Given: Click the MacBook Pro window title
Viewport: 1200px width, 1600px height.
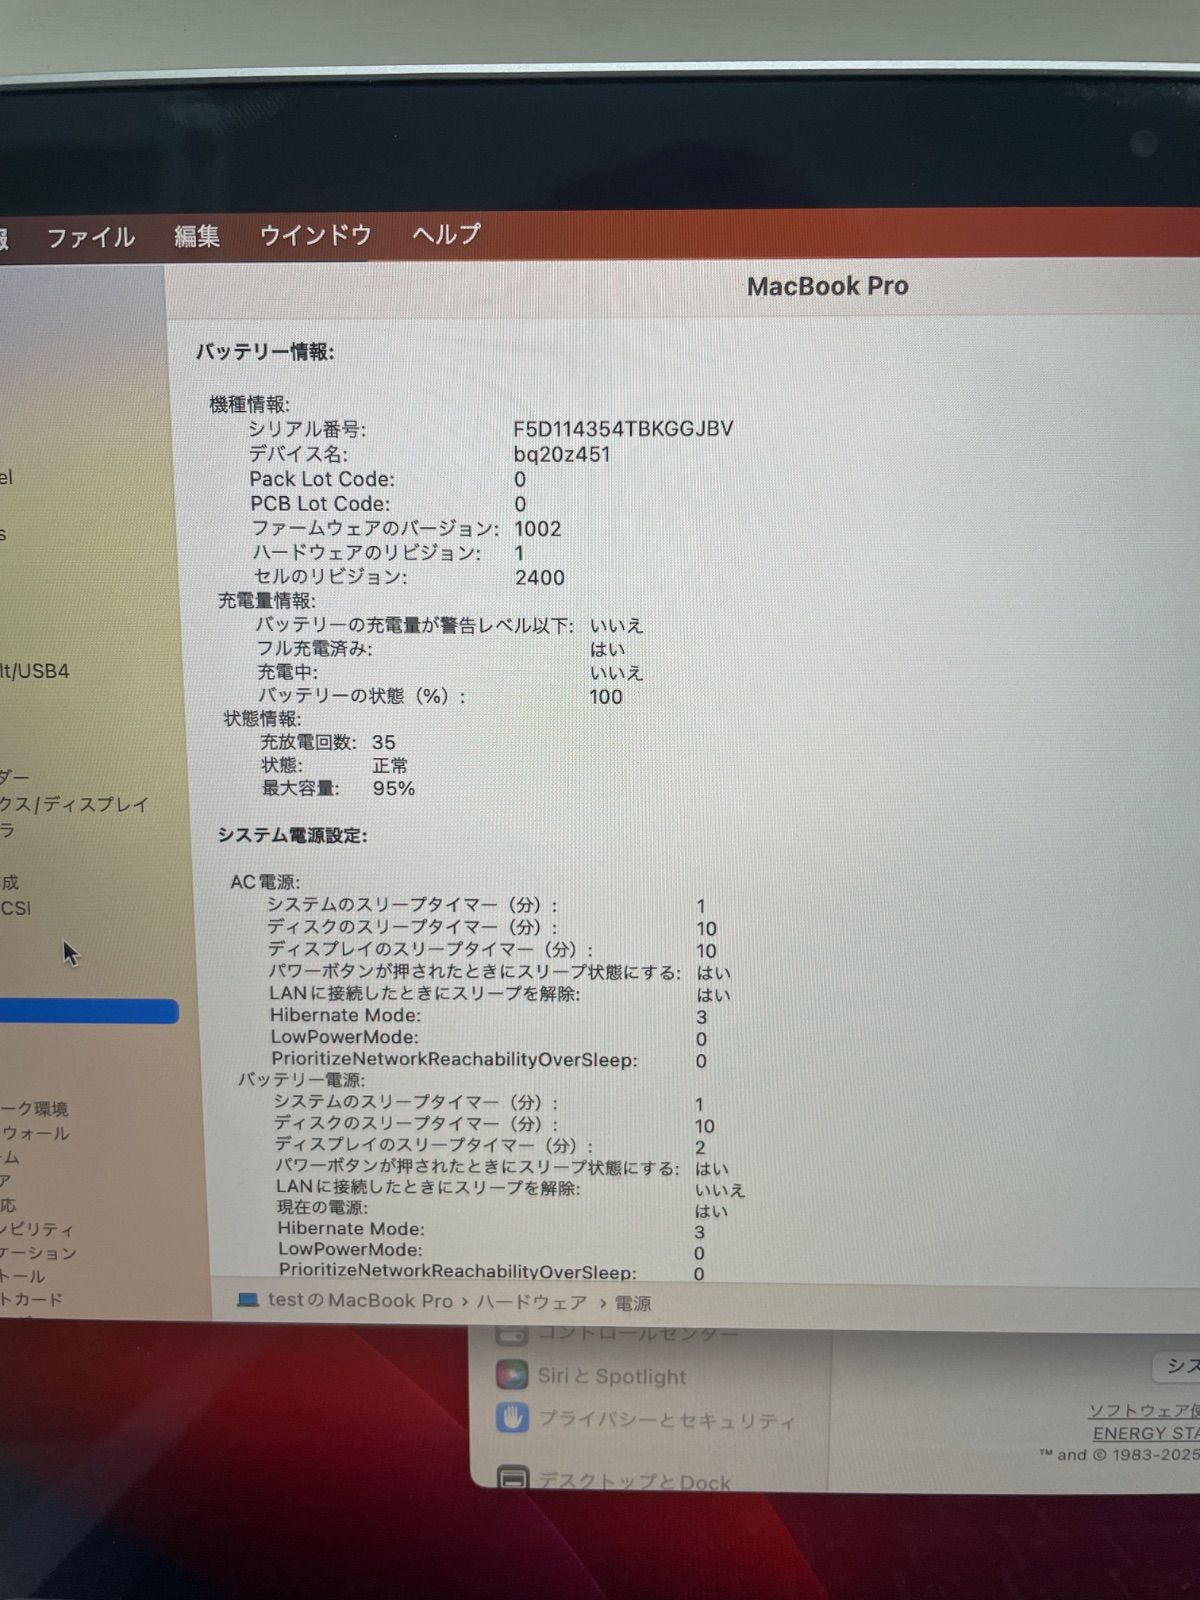Looking at the screenshot, I should [828, 286].
